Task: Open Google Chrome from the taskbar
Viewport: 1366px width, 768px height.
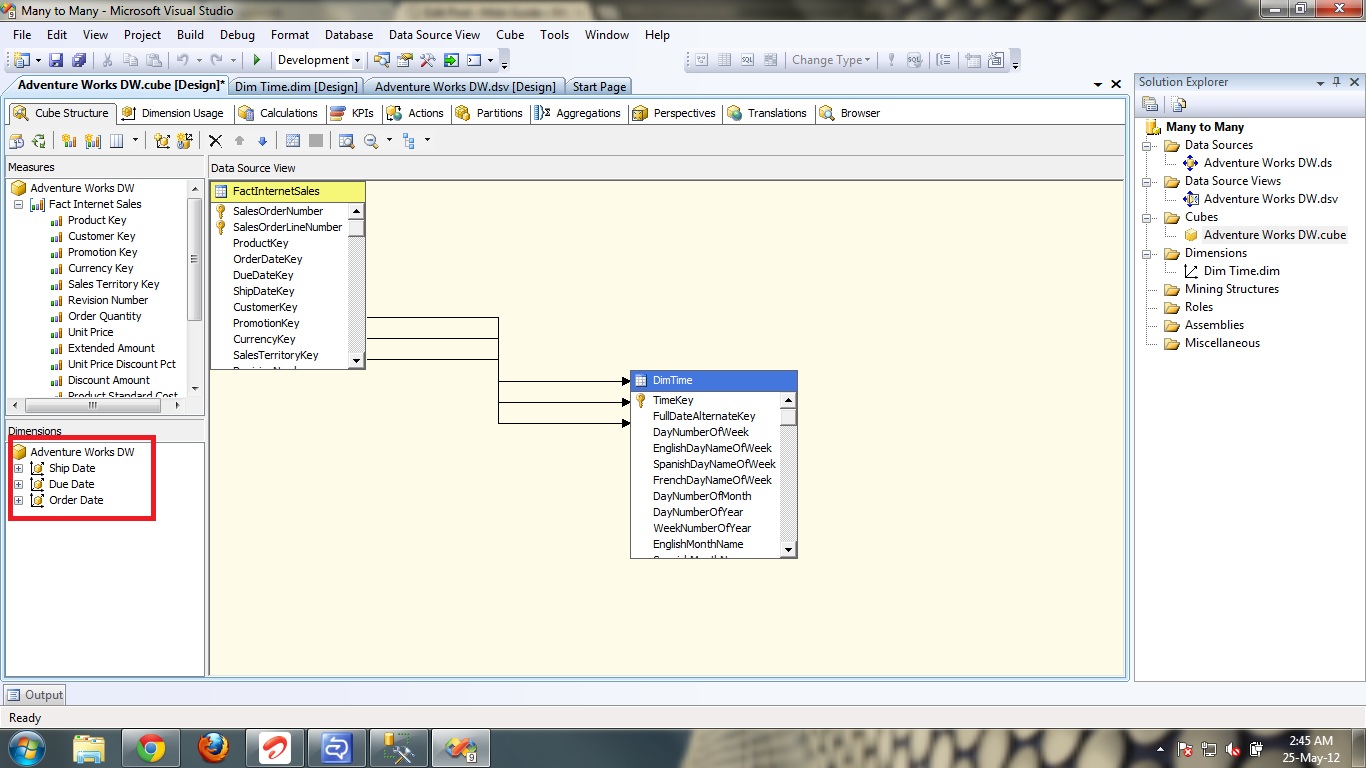Action: (x=151, y=747)
